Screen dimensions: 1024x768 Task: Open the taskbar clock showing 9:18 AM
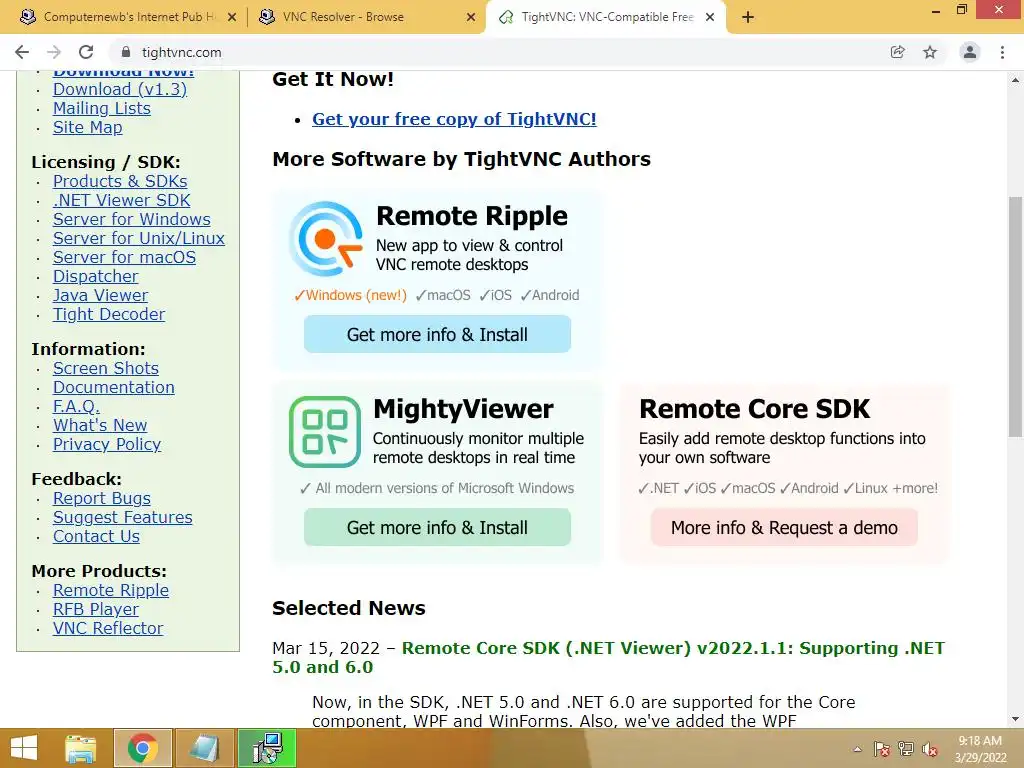pos(980,749)
